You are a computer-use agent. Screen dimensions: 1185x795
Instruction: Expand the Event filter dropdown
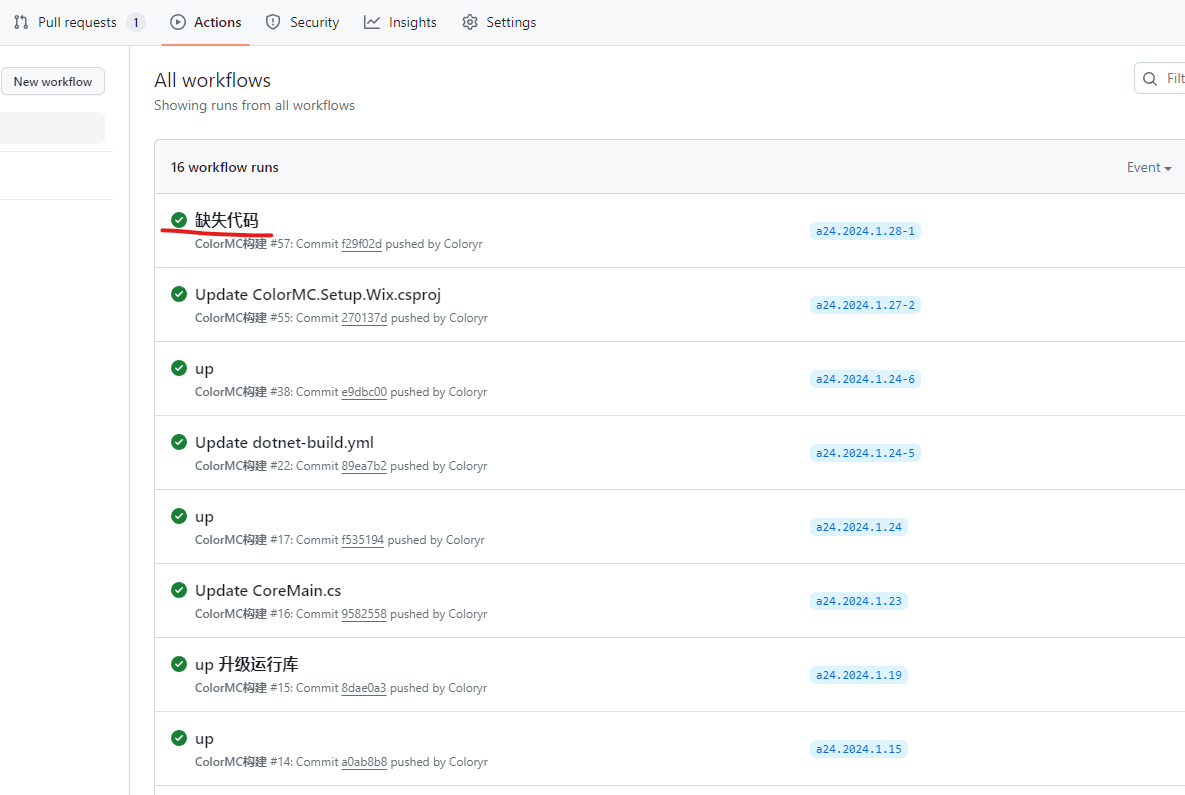coord(1148,168)
